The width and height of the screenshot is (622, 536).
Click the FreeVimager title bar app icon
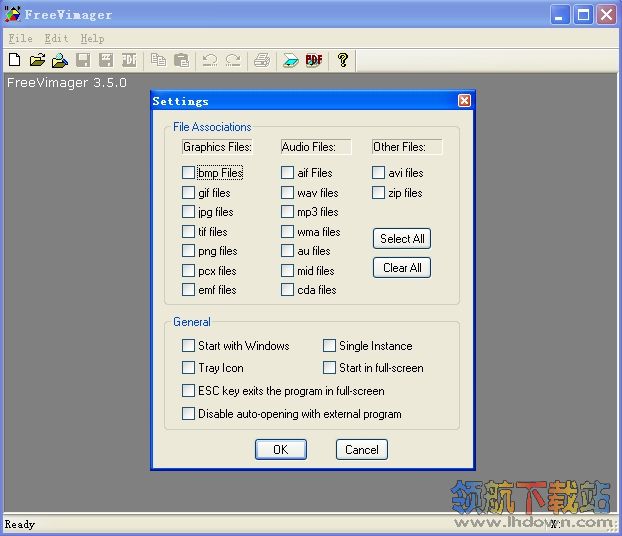pyautogui.click(x=12, y=14)
